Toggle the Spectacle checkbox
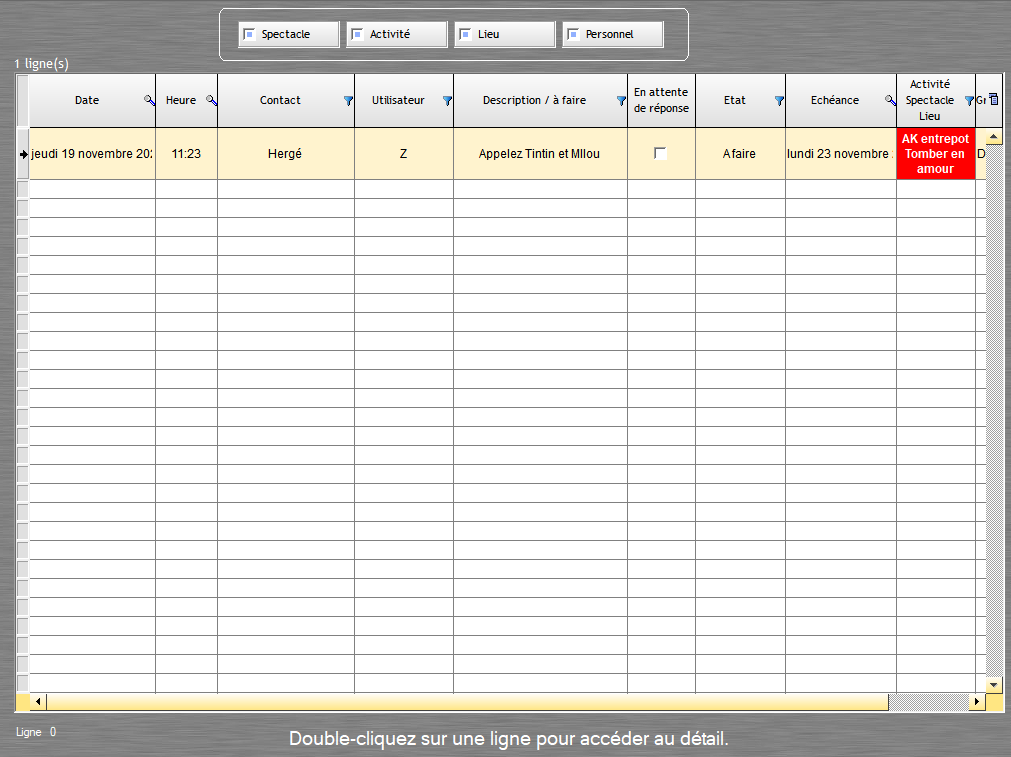Screen dimensions: 1011x757 (249, 34)
